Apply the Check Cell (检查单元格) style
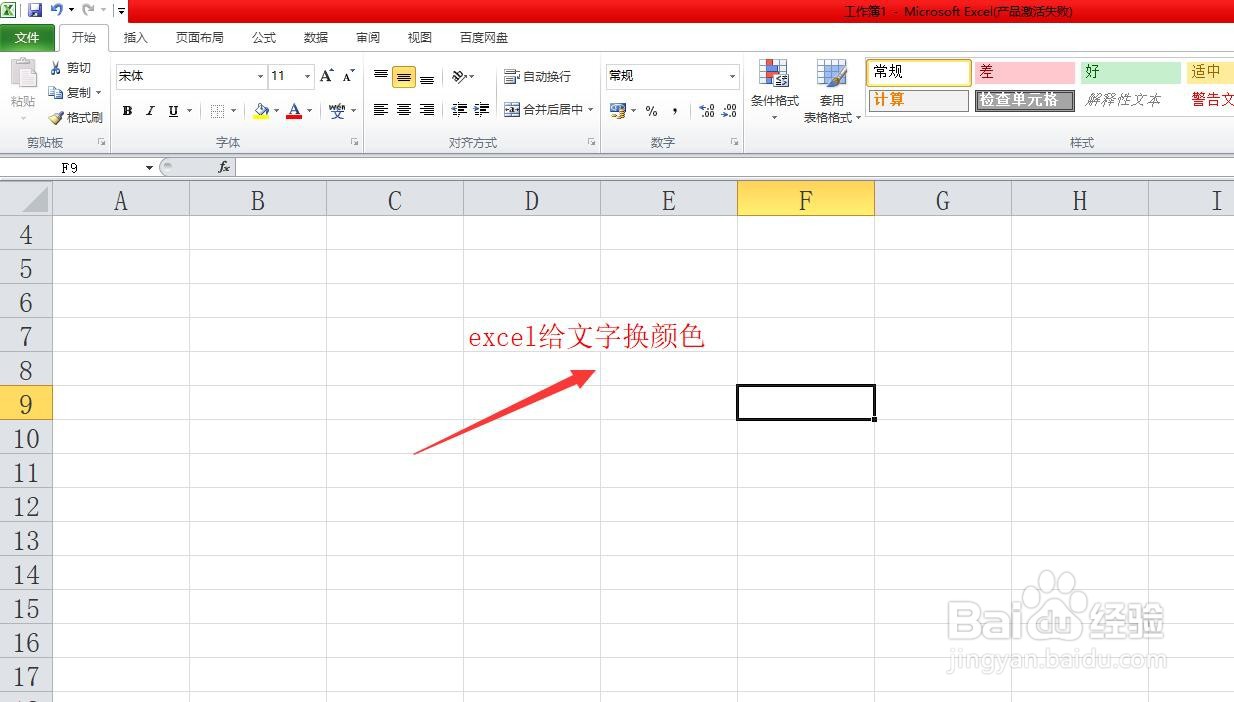Screen dimensions: 1234x702 click(x=1025, y=100)
